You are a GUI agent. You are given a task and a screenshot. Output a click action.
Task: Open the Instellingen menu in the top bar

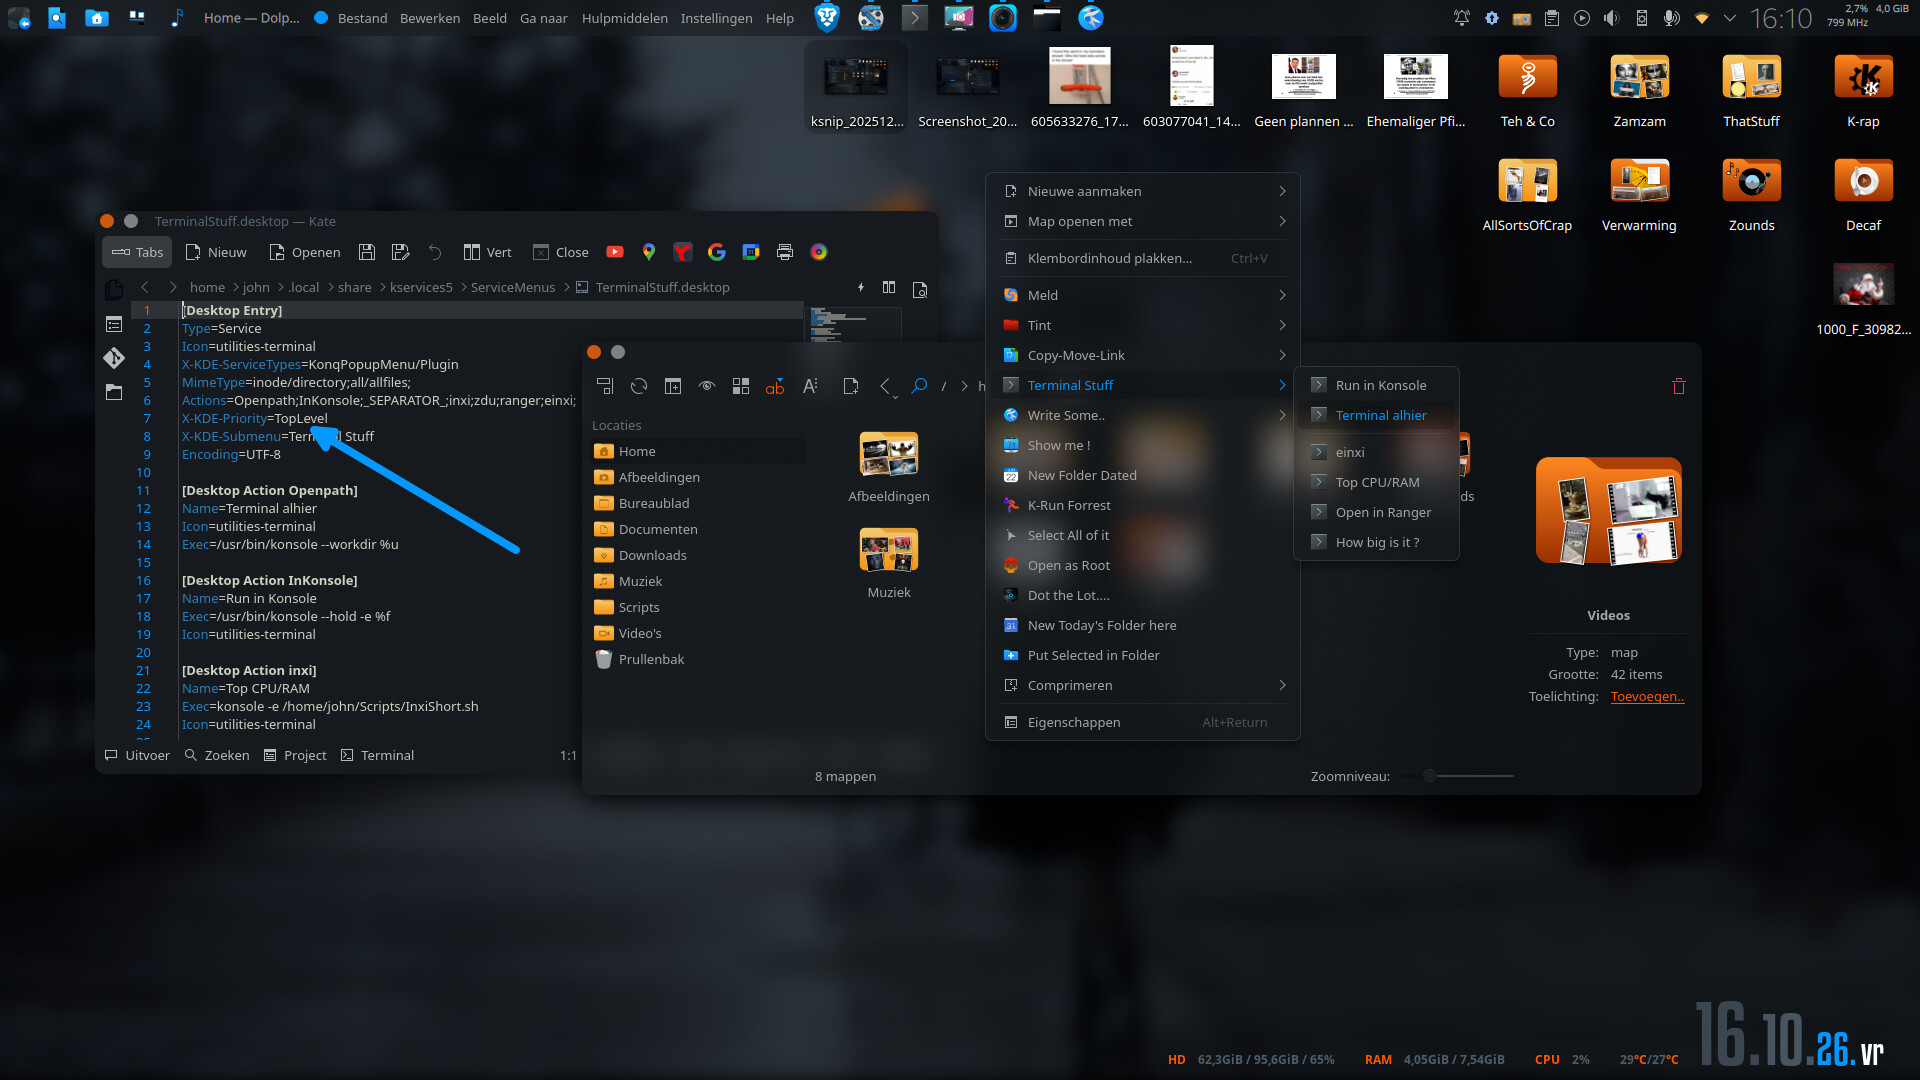[x=716, y=18]
